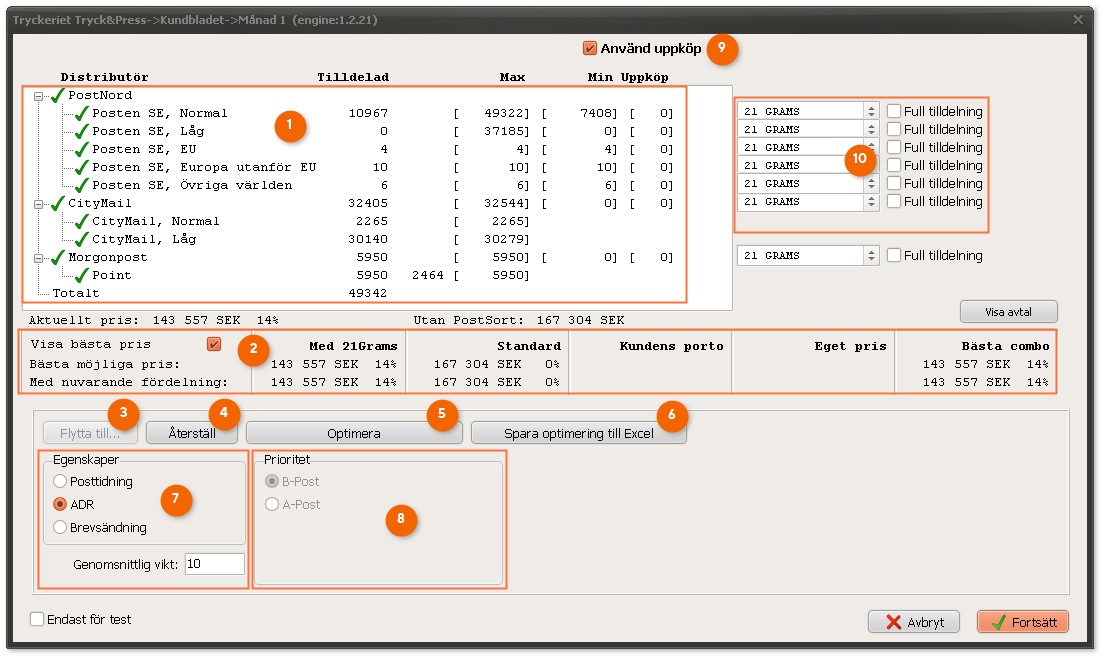Viewport: 1104px width, 659px height.
Task: Click the Genomsnittlig vikt input field
Action: point(215,564)
